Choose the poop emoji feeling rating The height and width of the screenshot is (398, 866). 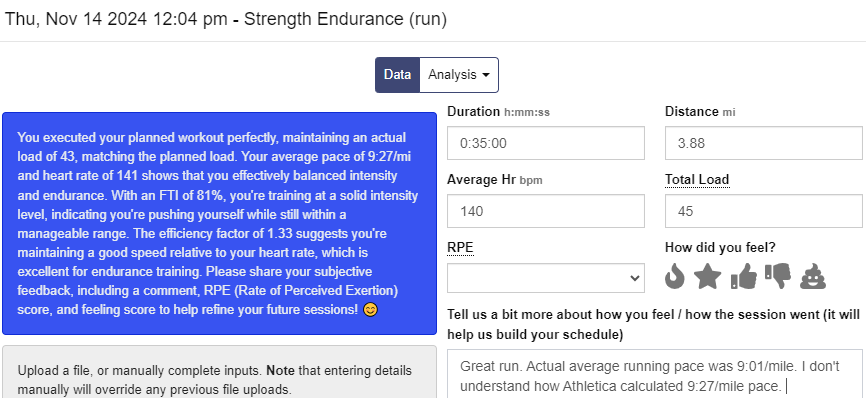click(813, 276)
